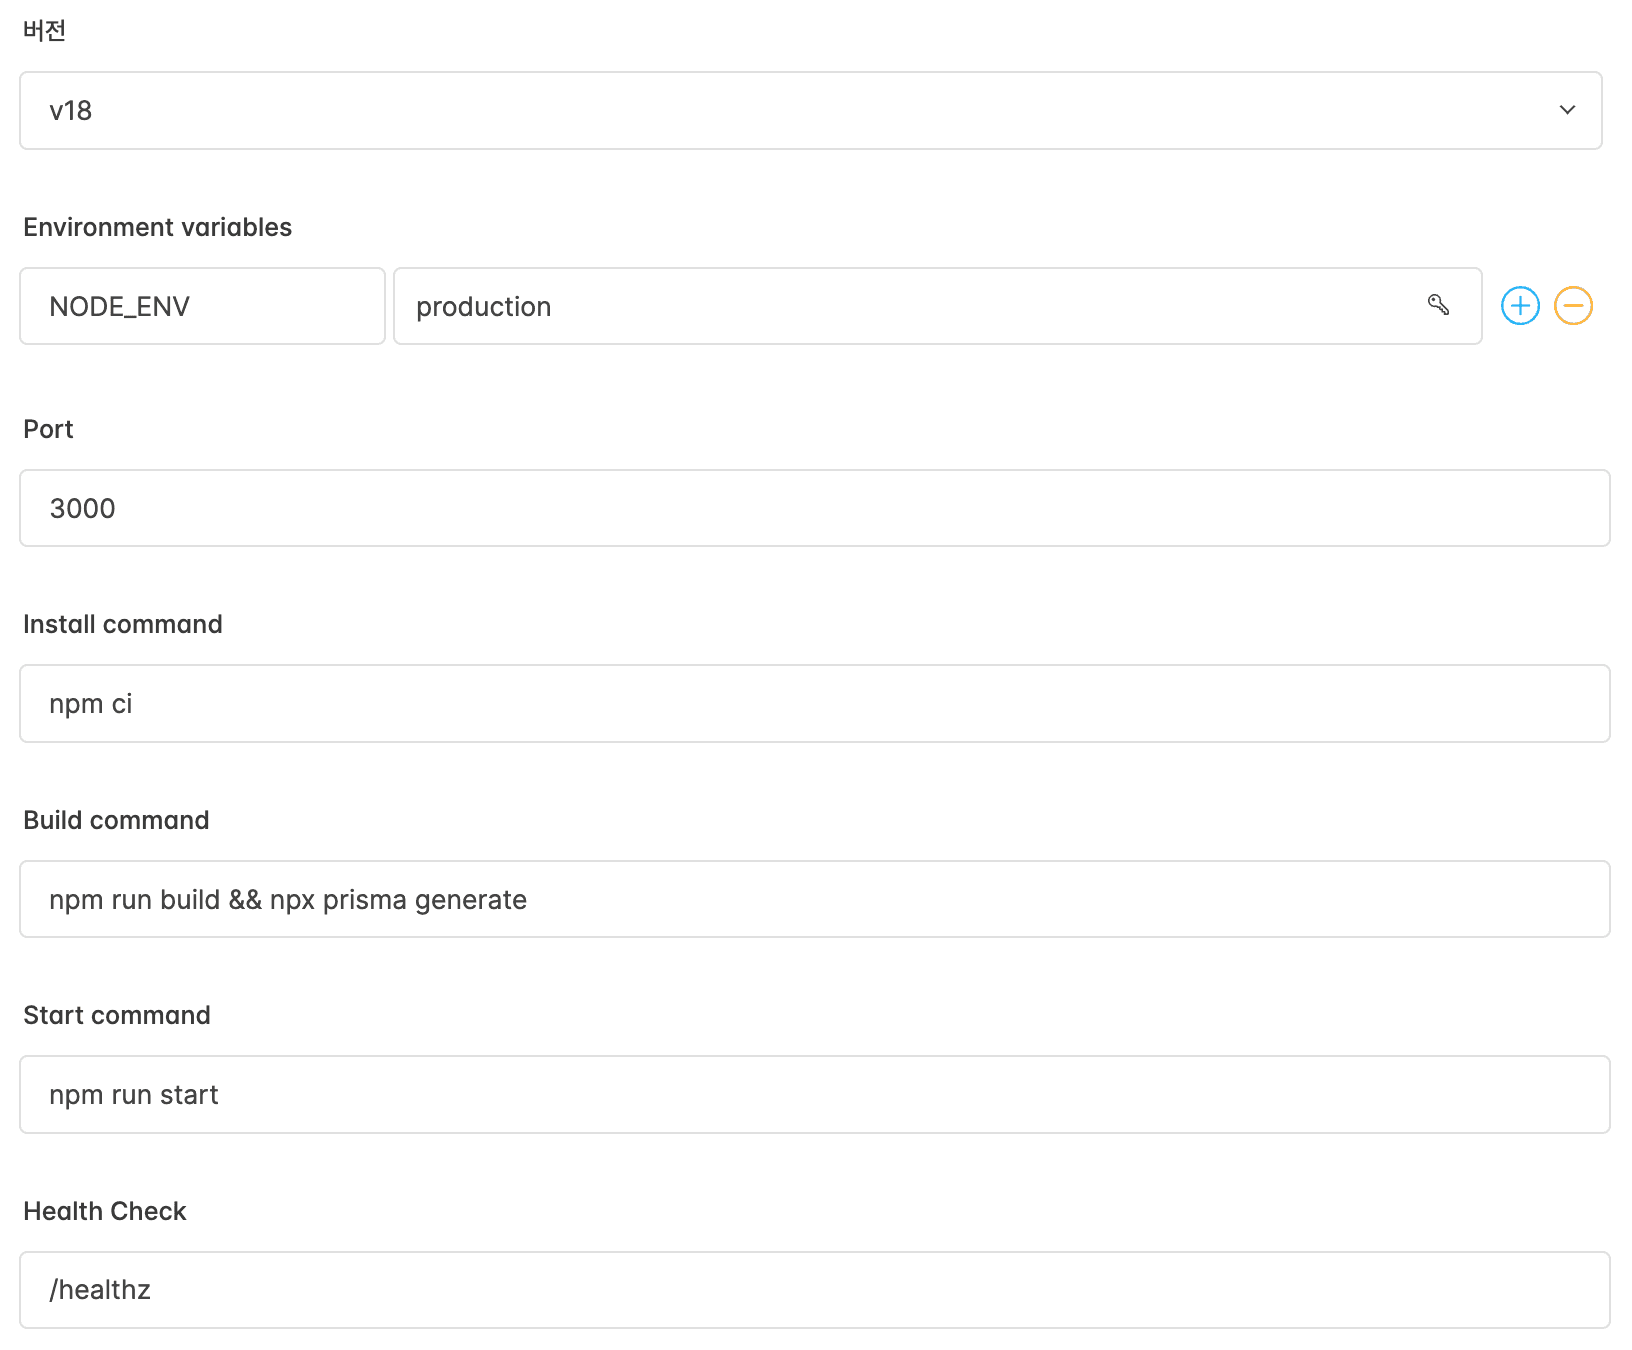Click the production variable value field
1632x1350 pixels.
click(x=900, y=306)
